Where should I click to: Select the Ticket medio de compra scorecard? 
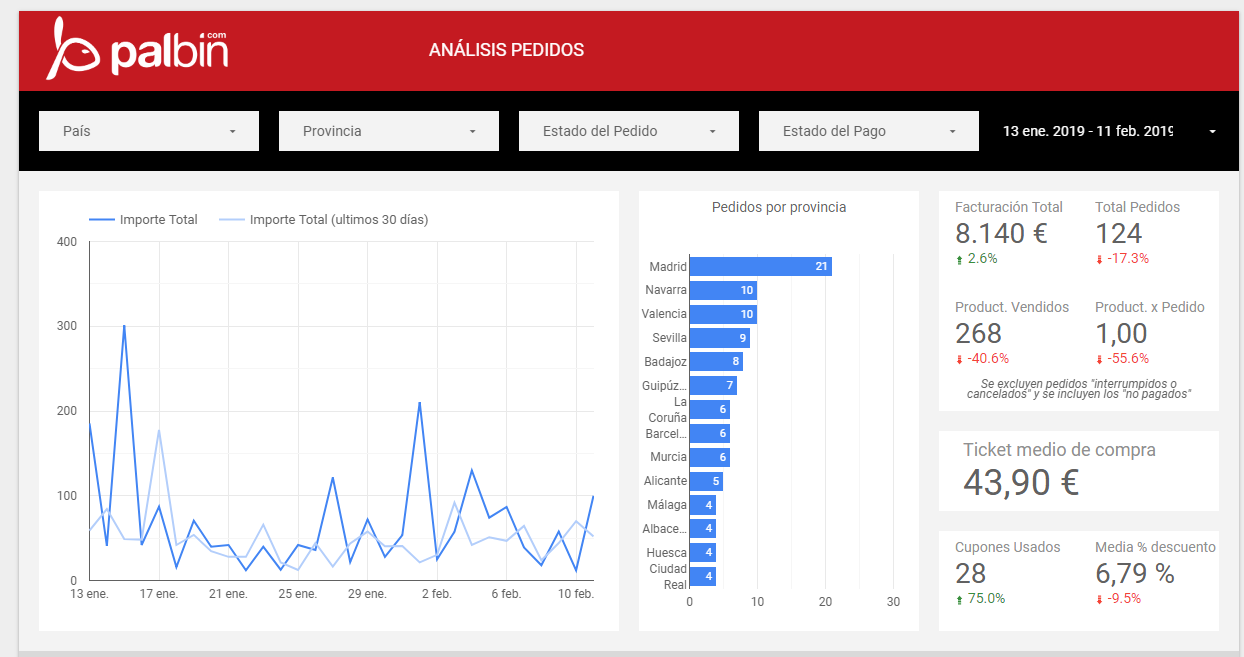(1078, 470)
